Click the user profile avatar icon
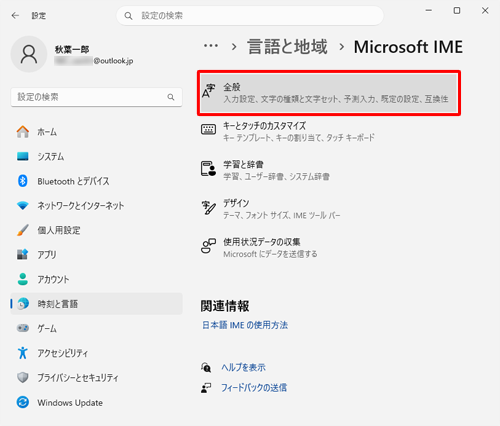This screenshot has width=500, height=426. click(x=29, y=54)
